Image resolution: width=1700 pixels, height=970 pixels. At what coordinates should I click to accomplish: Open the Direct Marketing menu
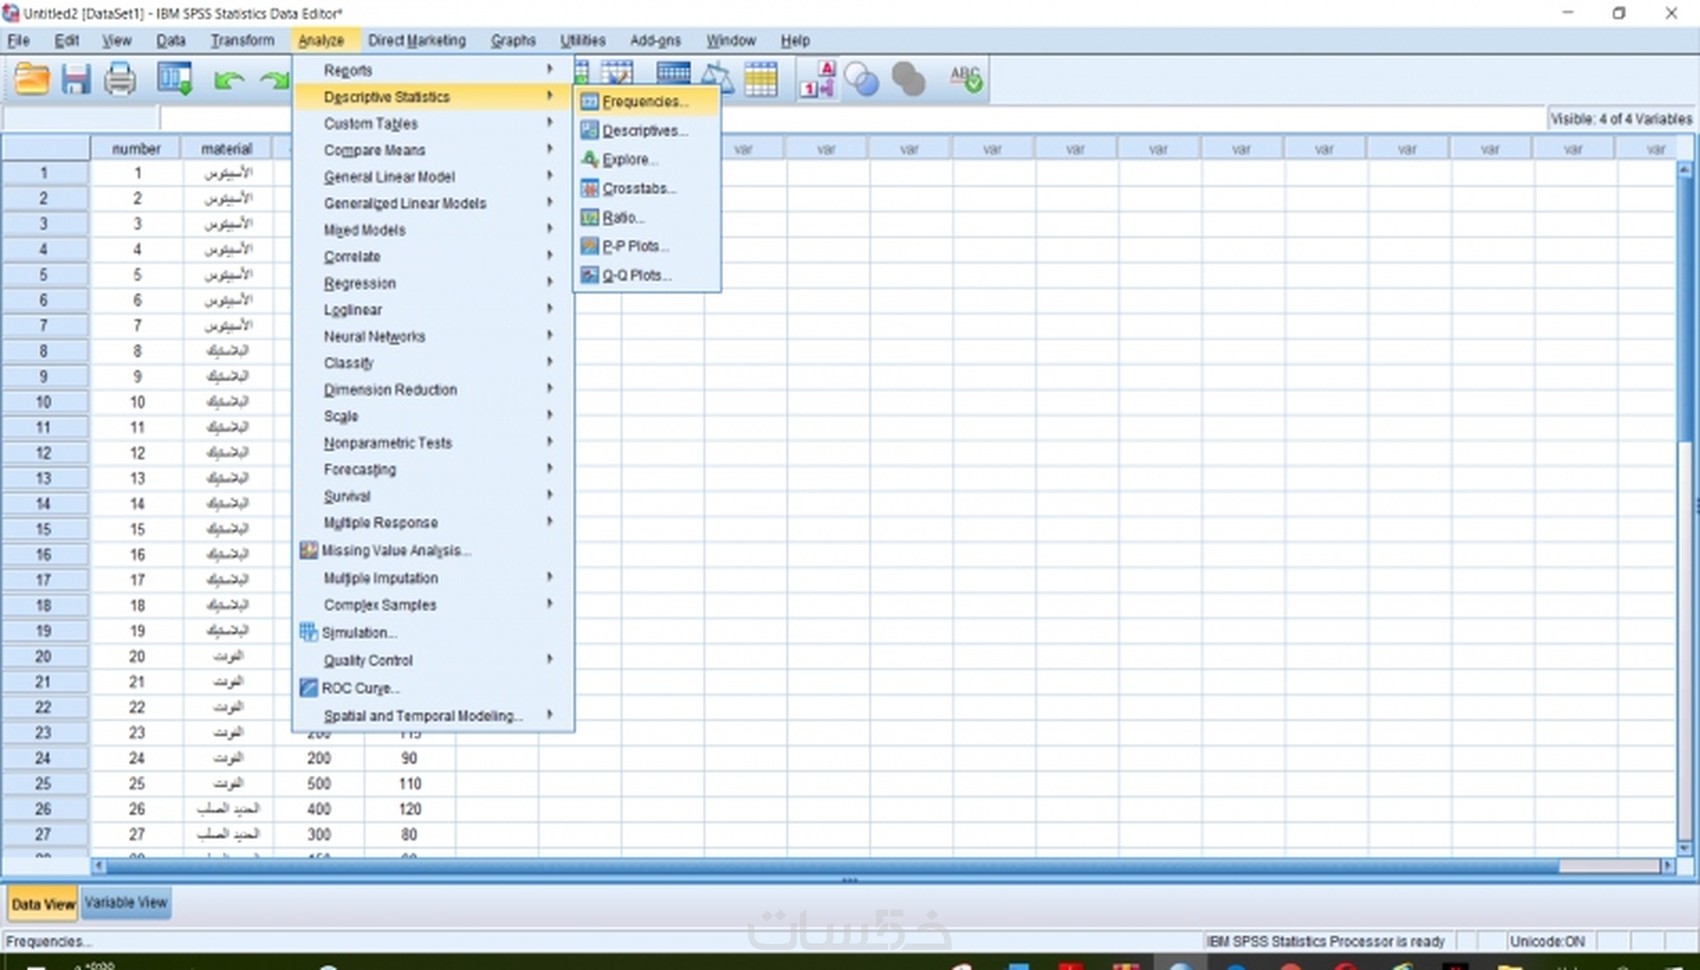coord(417,41)
